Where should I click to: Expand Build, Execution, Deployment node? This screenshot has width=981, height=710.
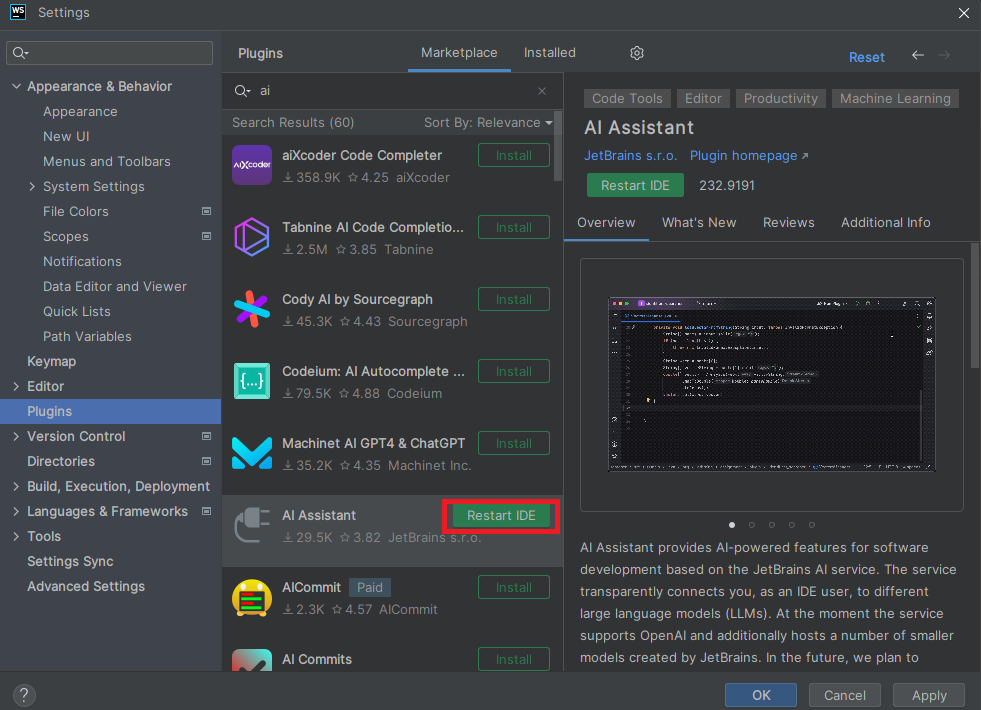click(x=16, y=486)
